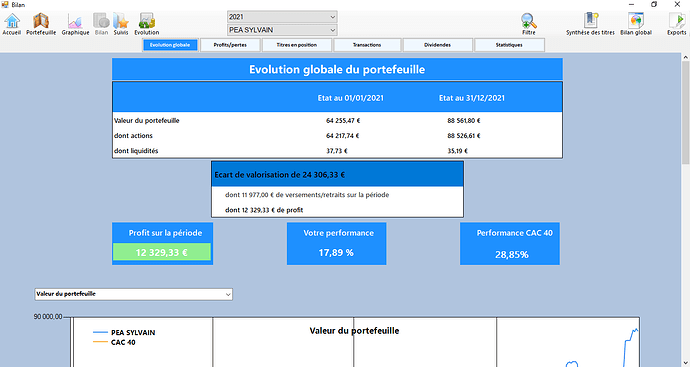Click the Filtre magnifier icon
Image resolution: width=690 pixels, height=367 pixels.
tap(529, 24)
